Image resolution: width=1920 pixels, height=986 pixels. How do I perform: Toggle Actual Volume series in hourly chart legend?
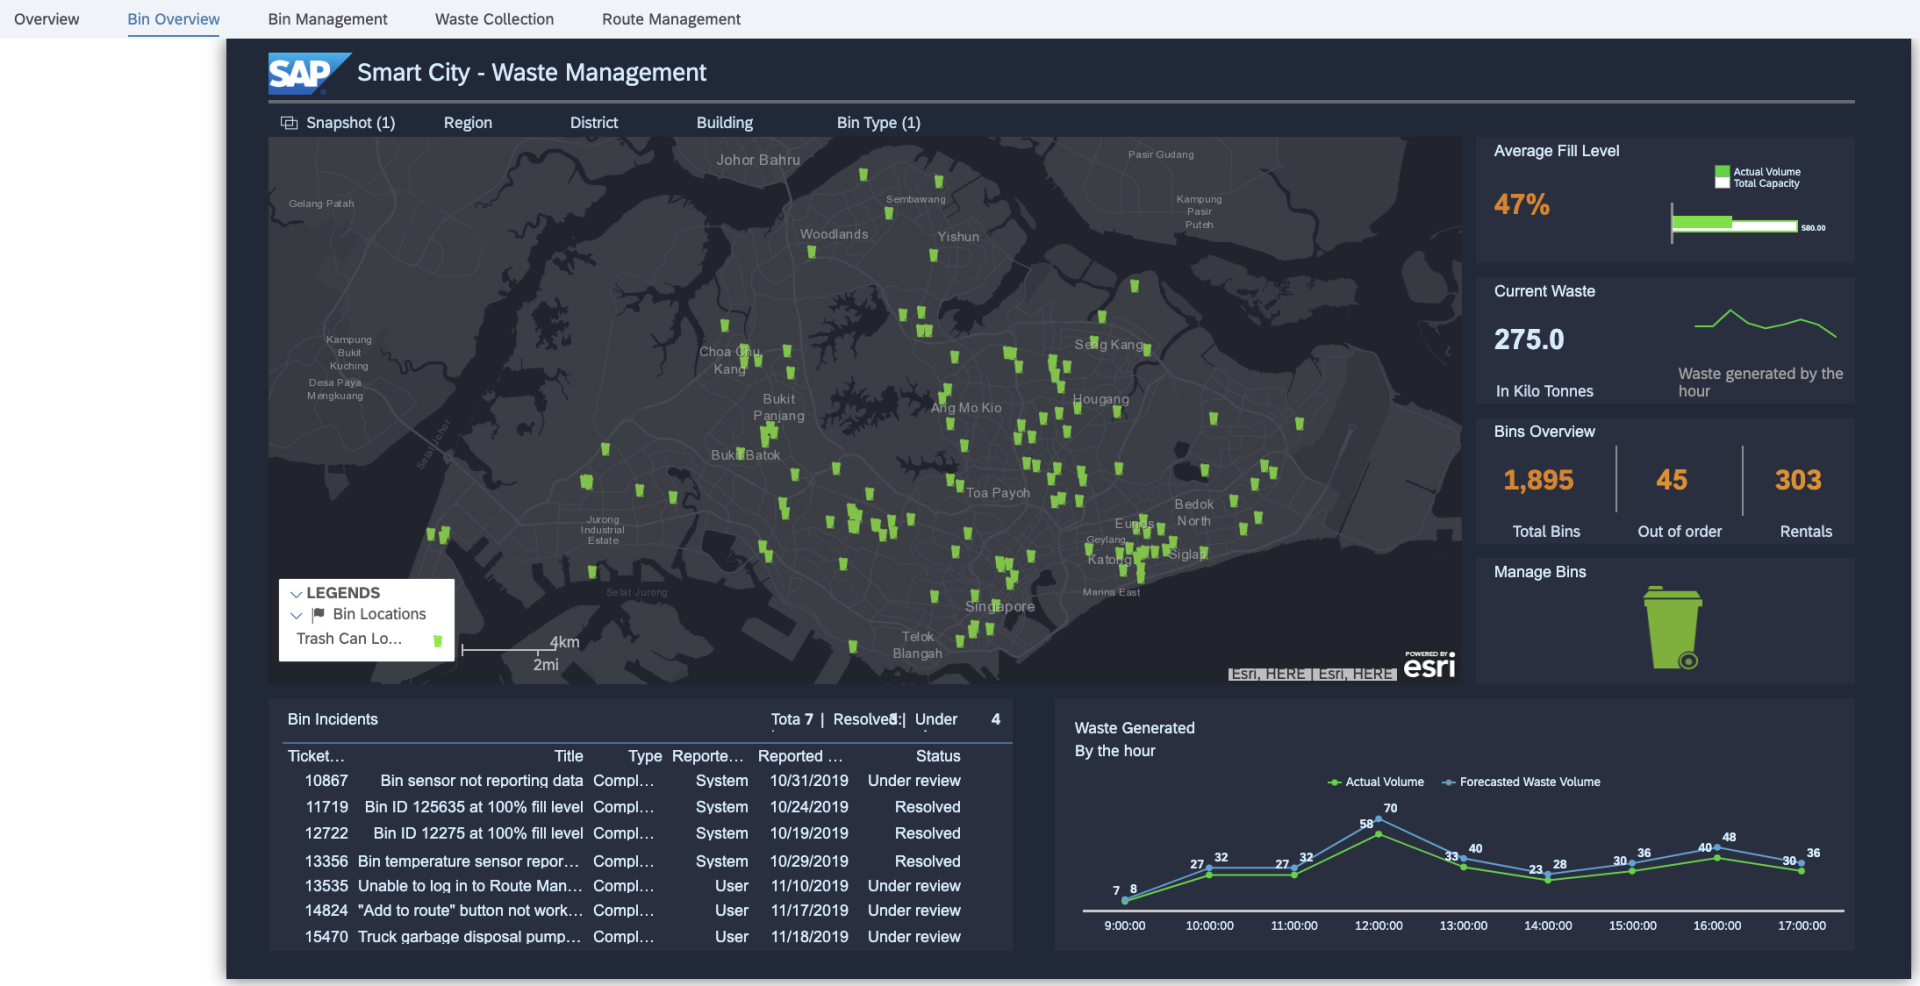point(1375,782)
